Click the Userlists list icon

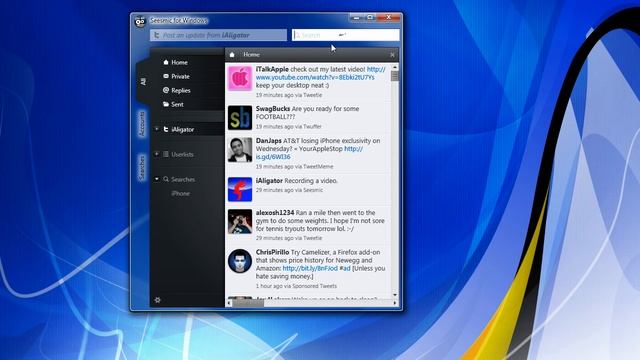point(166,154)
